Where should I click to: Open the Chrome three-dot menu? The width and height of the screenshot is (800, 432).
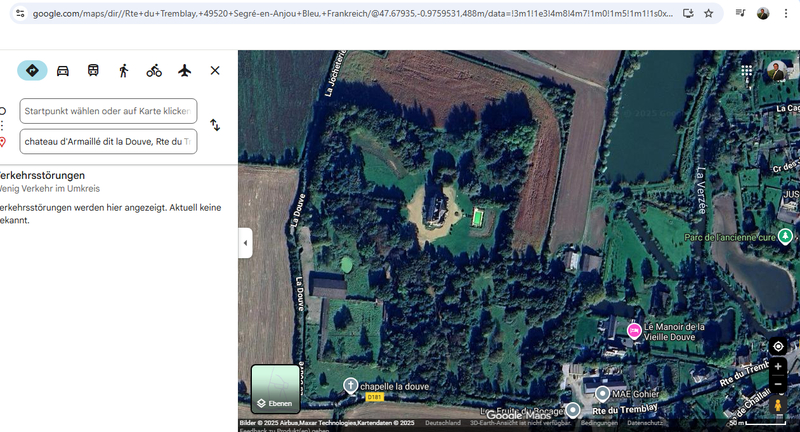786,14
